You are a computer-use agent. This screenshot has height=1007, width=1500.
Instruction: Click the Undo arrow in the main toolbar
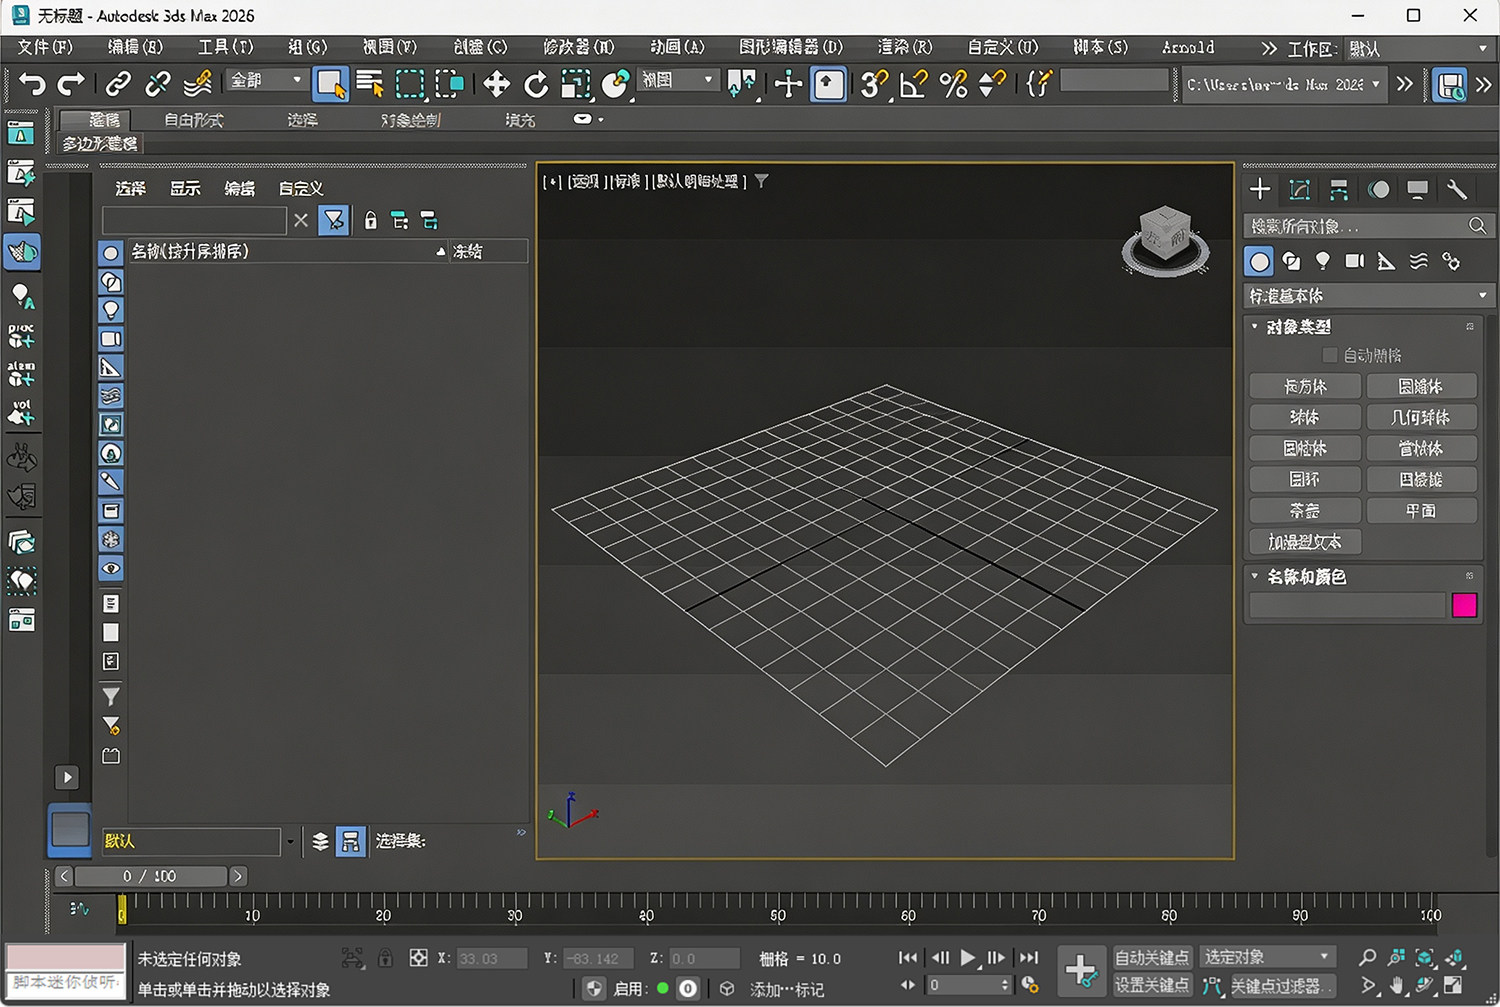pyautogui.click(x=32, y=84)
